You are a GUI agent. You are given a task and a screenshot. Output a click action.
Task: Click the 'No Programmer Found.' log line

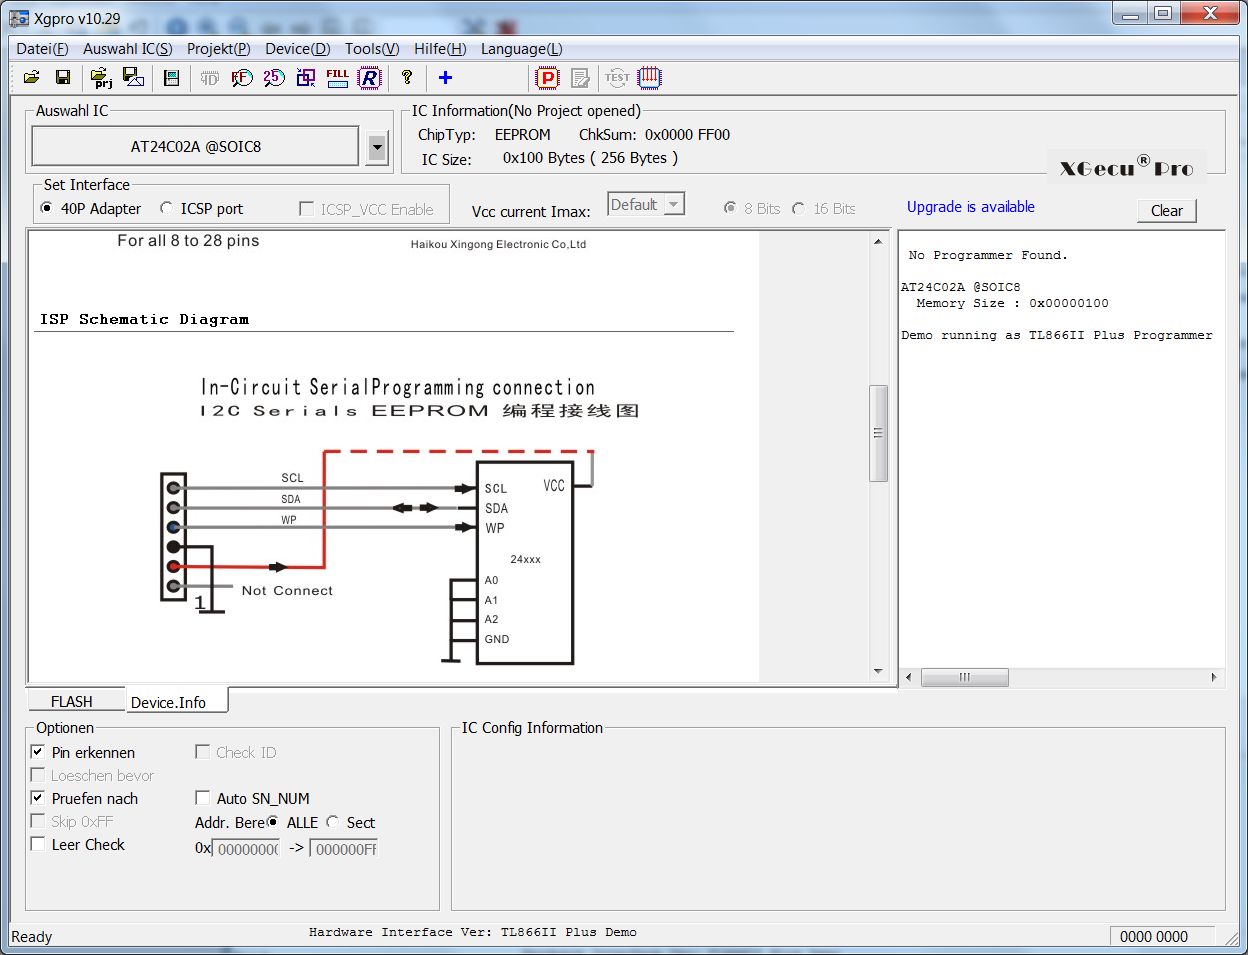tap(987, 255)
